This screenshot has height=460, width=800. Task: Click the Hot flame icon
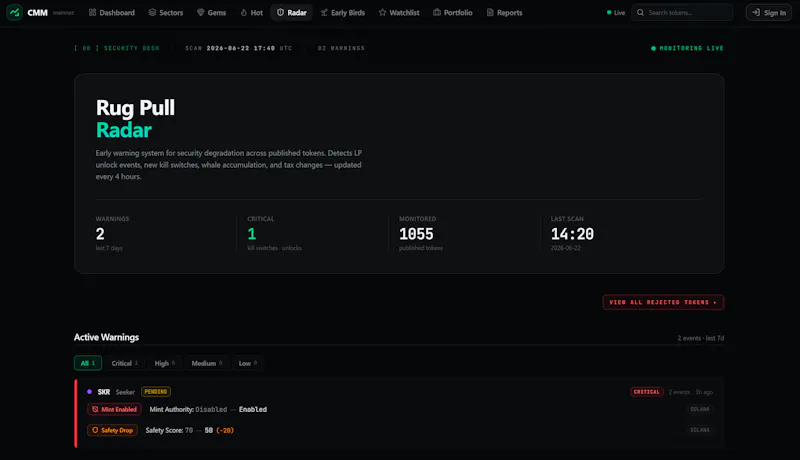pyautogui.click(x=243, y=12)
